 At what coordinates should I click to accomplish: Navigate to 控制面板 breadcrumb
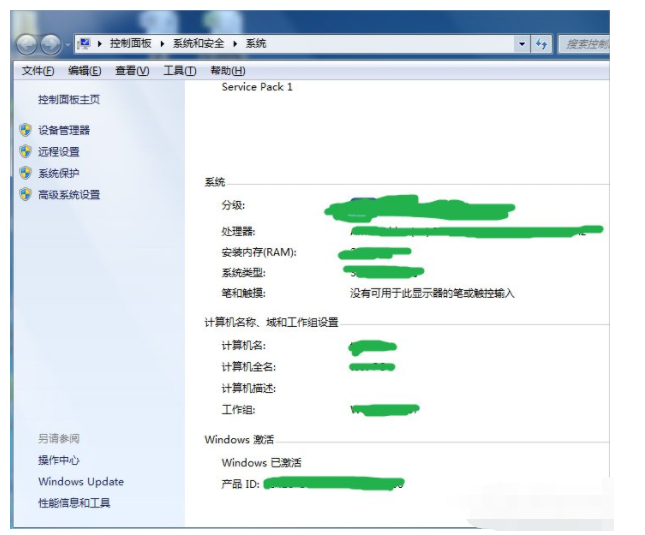pos(130,44)
